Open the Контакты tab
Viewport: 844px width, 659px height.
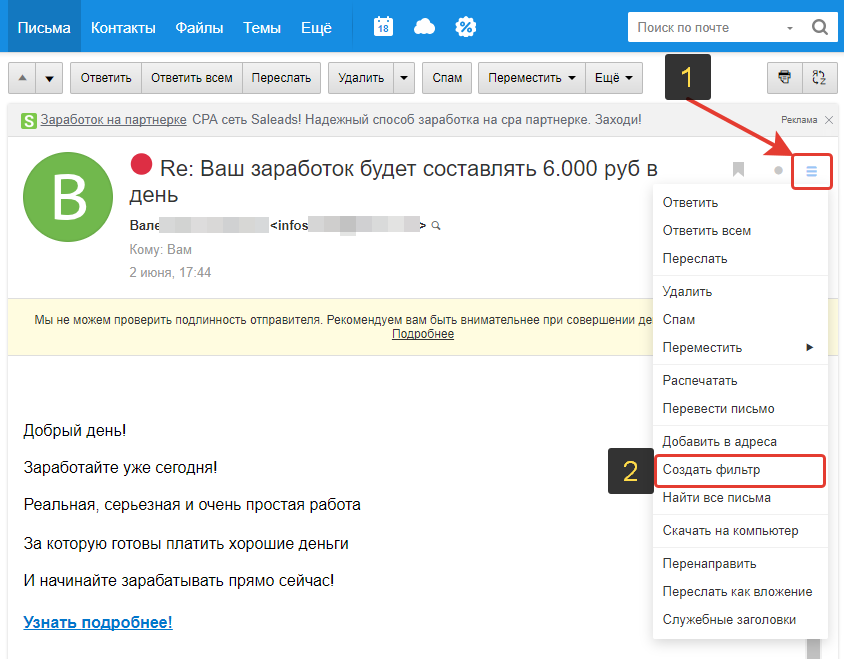123,27
